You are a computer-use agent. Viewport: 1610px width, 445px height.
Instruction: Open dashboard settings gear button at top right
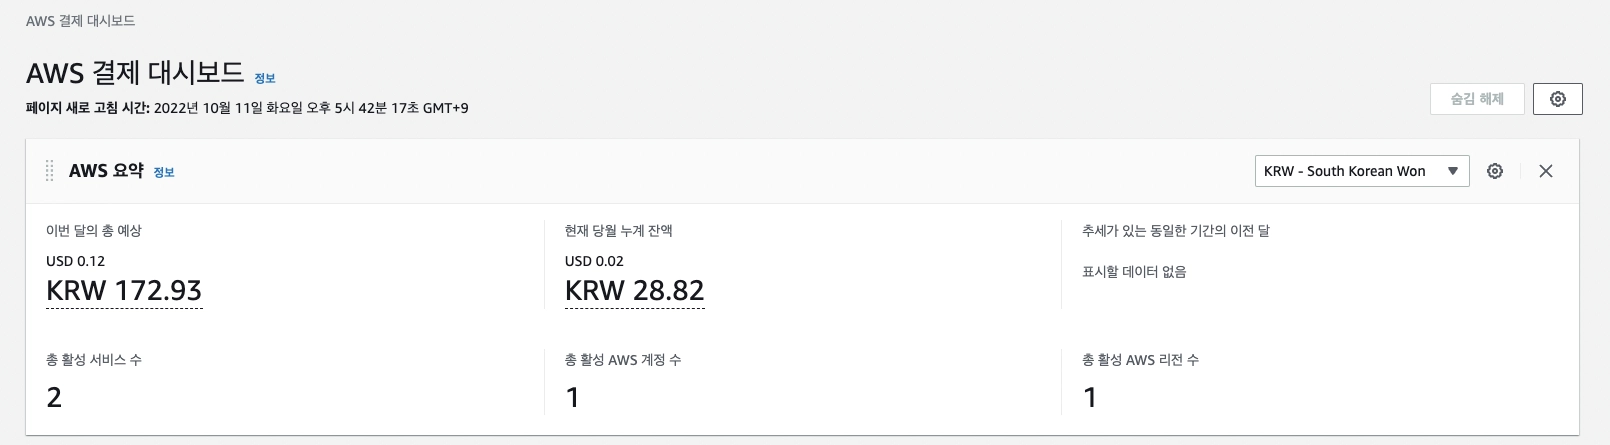click(x=1557, y=99)
